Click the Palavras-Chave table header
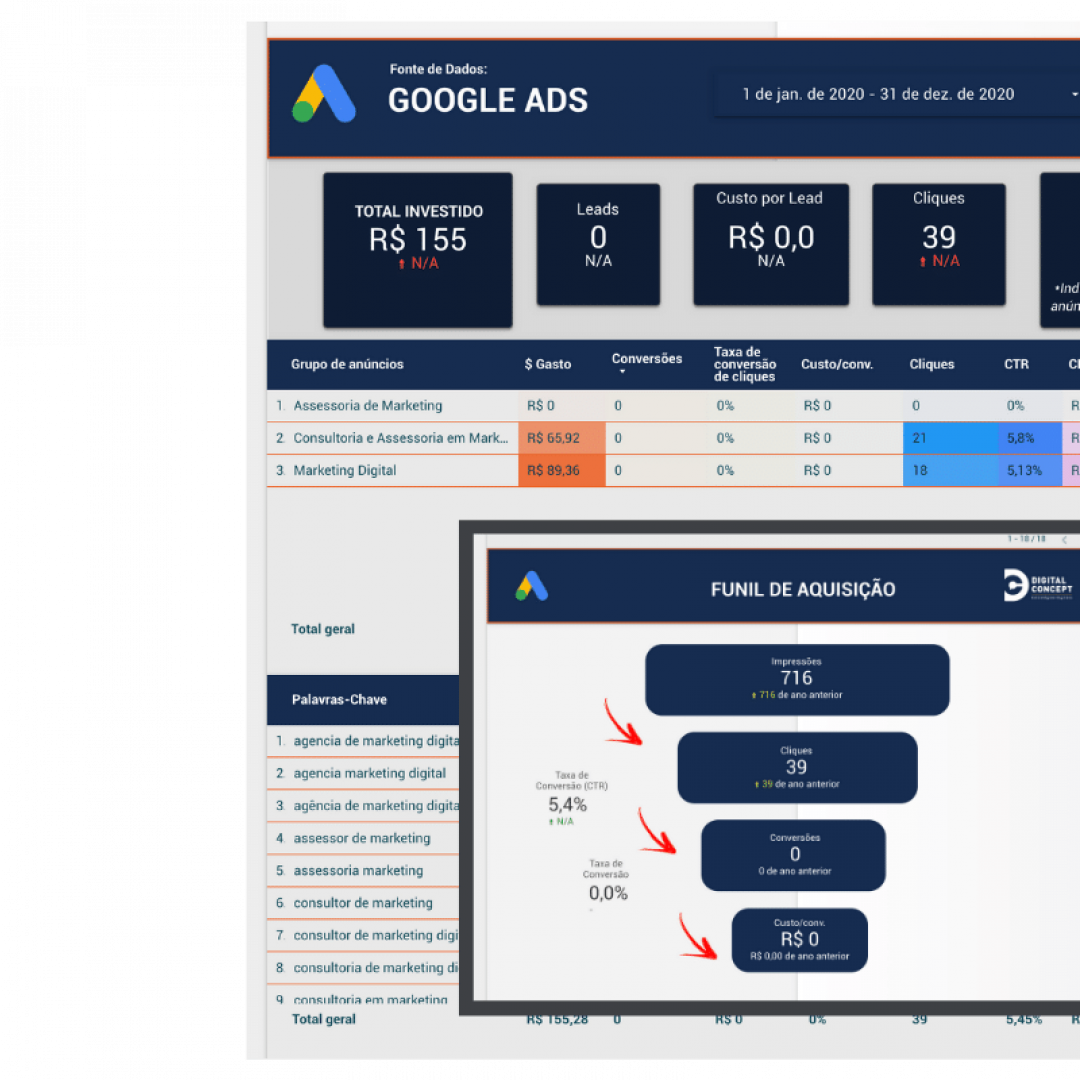This screenshot has width=1080, height=1080. point(339,700)
